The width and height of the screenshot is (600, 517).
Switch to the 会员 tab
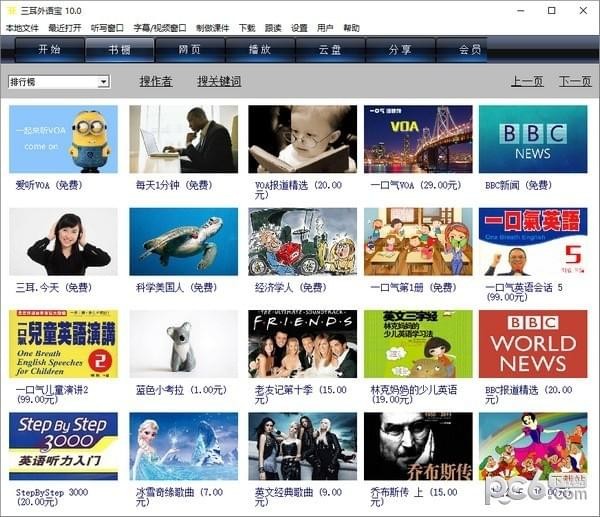pos(461,50)
